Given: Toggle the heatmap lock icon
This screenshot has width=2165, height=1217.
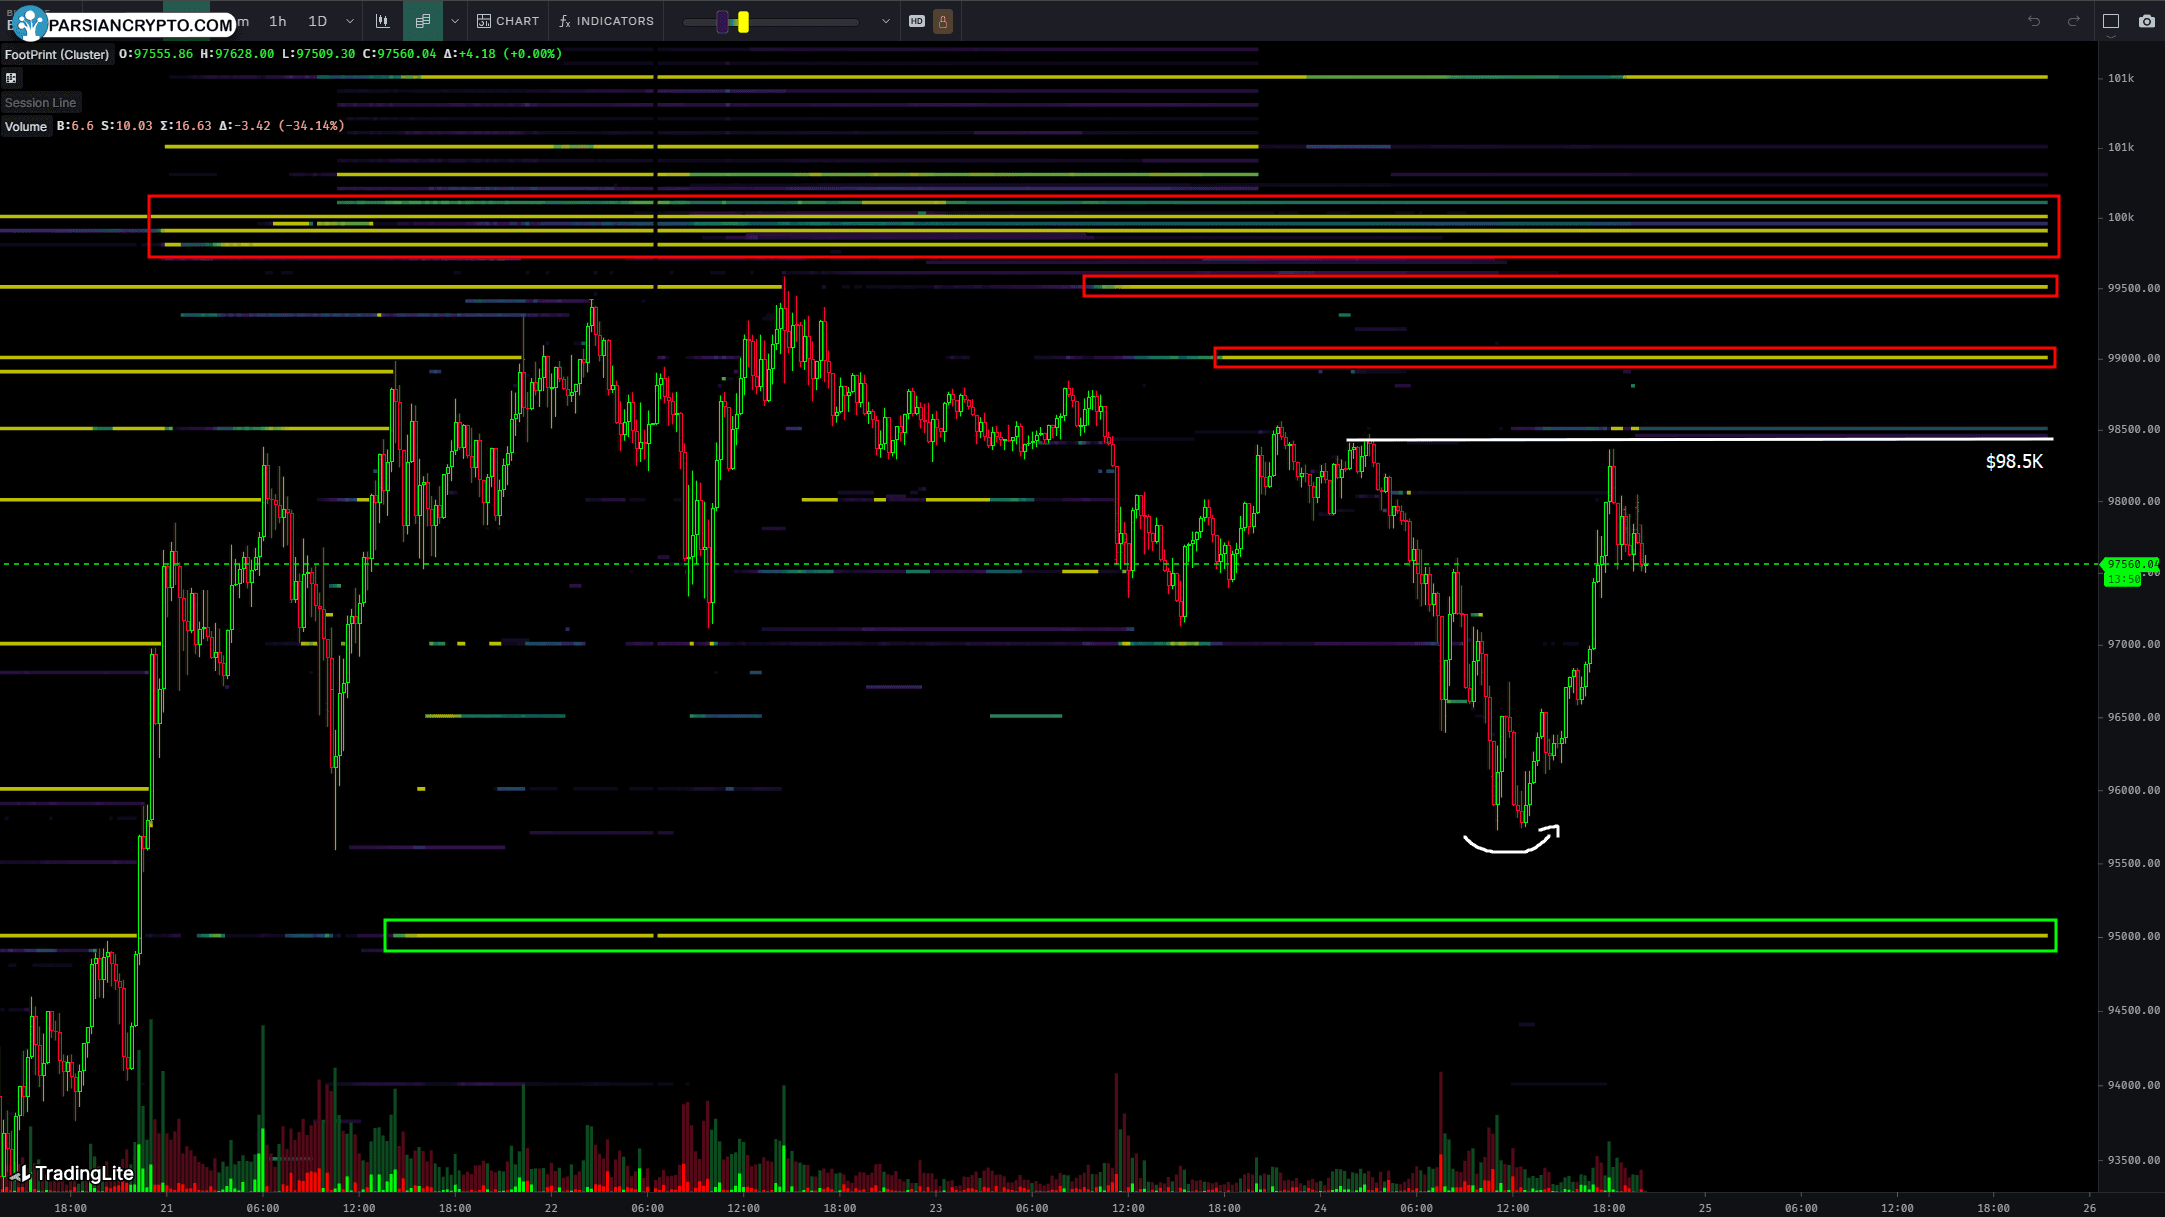Looking at the screenshot, I should [x=943, y=21].
